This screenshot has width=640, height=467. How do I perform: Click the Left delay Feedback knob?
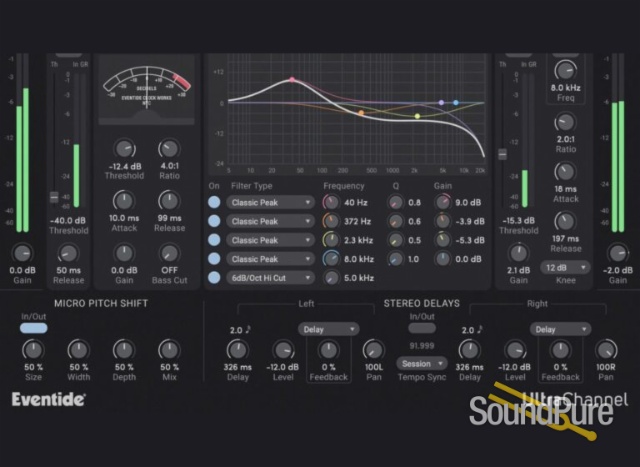click(x=328, y=350)
